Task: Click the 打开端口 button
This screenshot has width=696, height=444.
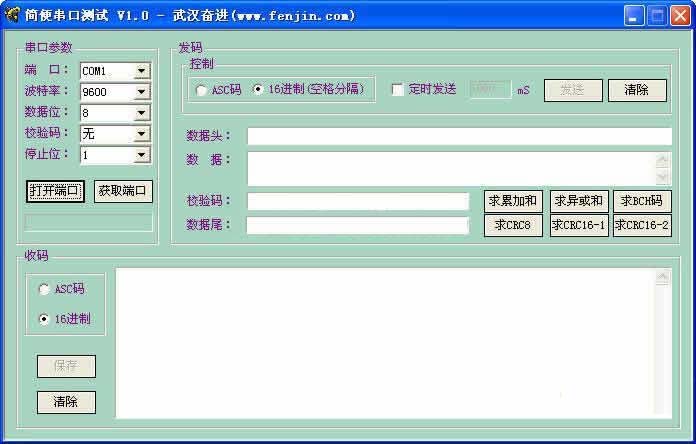Action: click(55, 191)
